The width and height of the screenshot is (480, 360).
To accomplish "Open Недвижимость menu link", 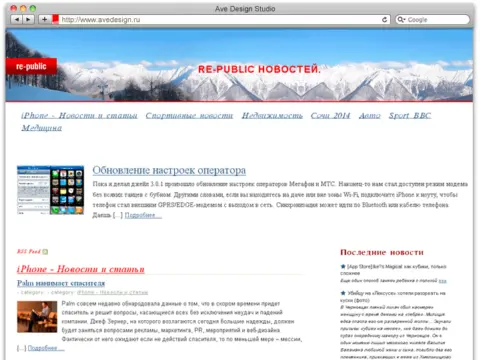I will [272, 115].
